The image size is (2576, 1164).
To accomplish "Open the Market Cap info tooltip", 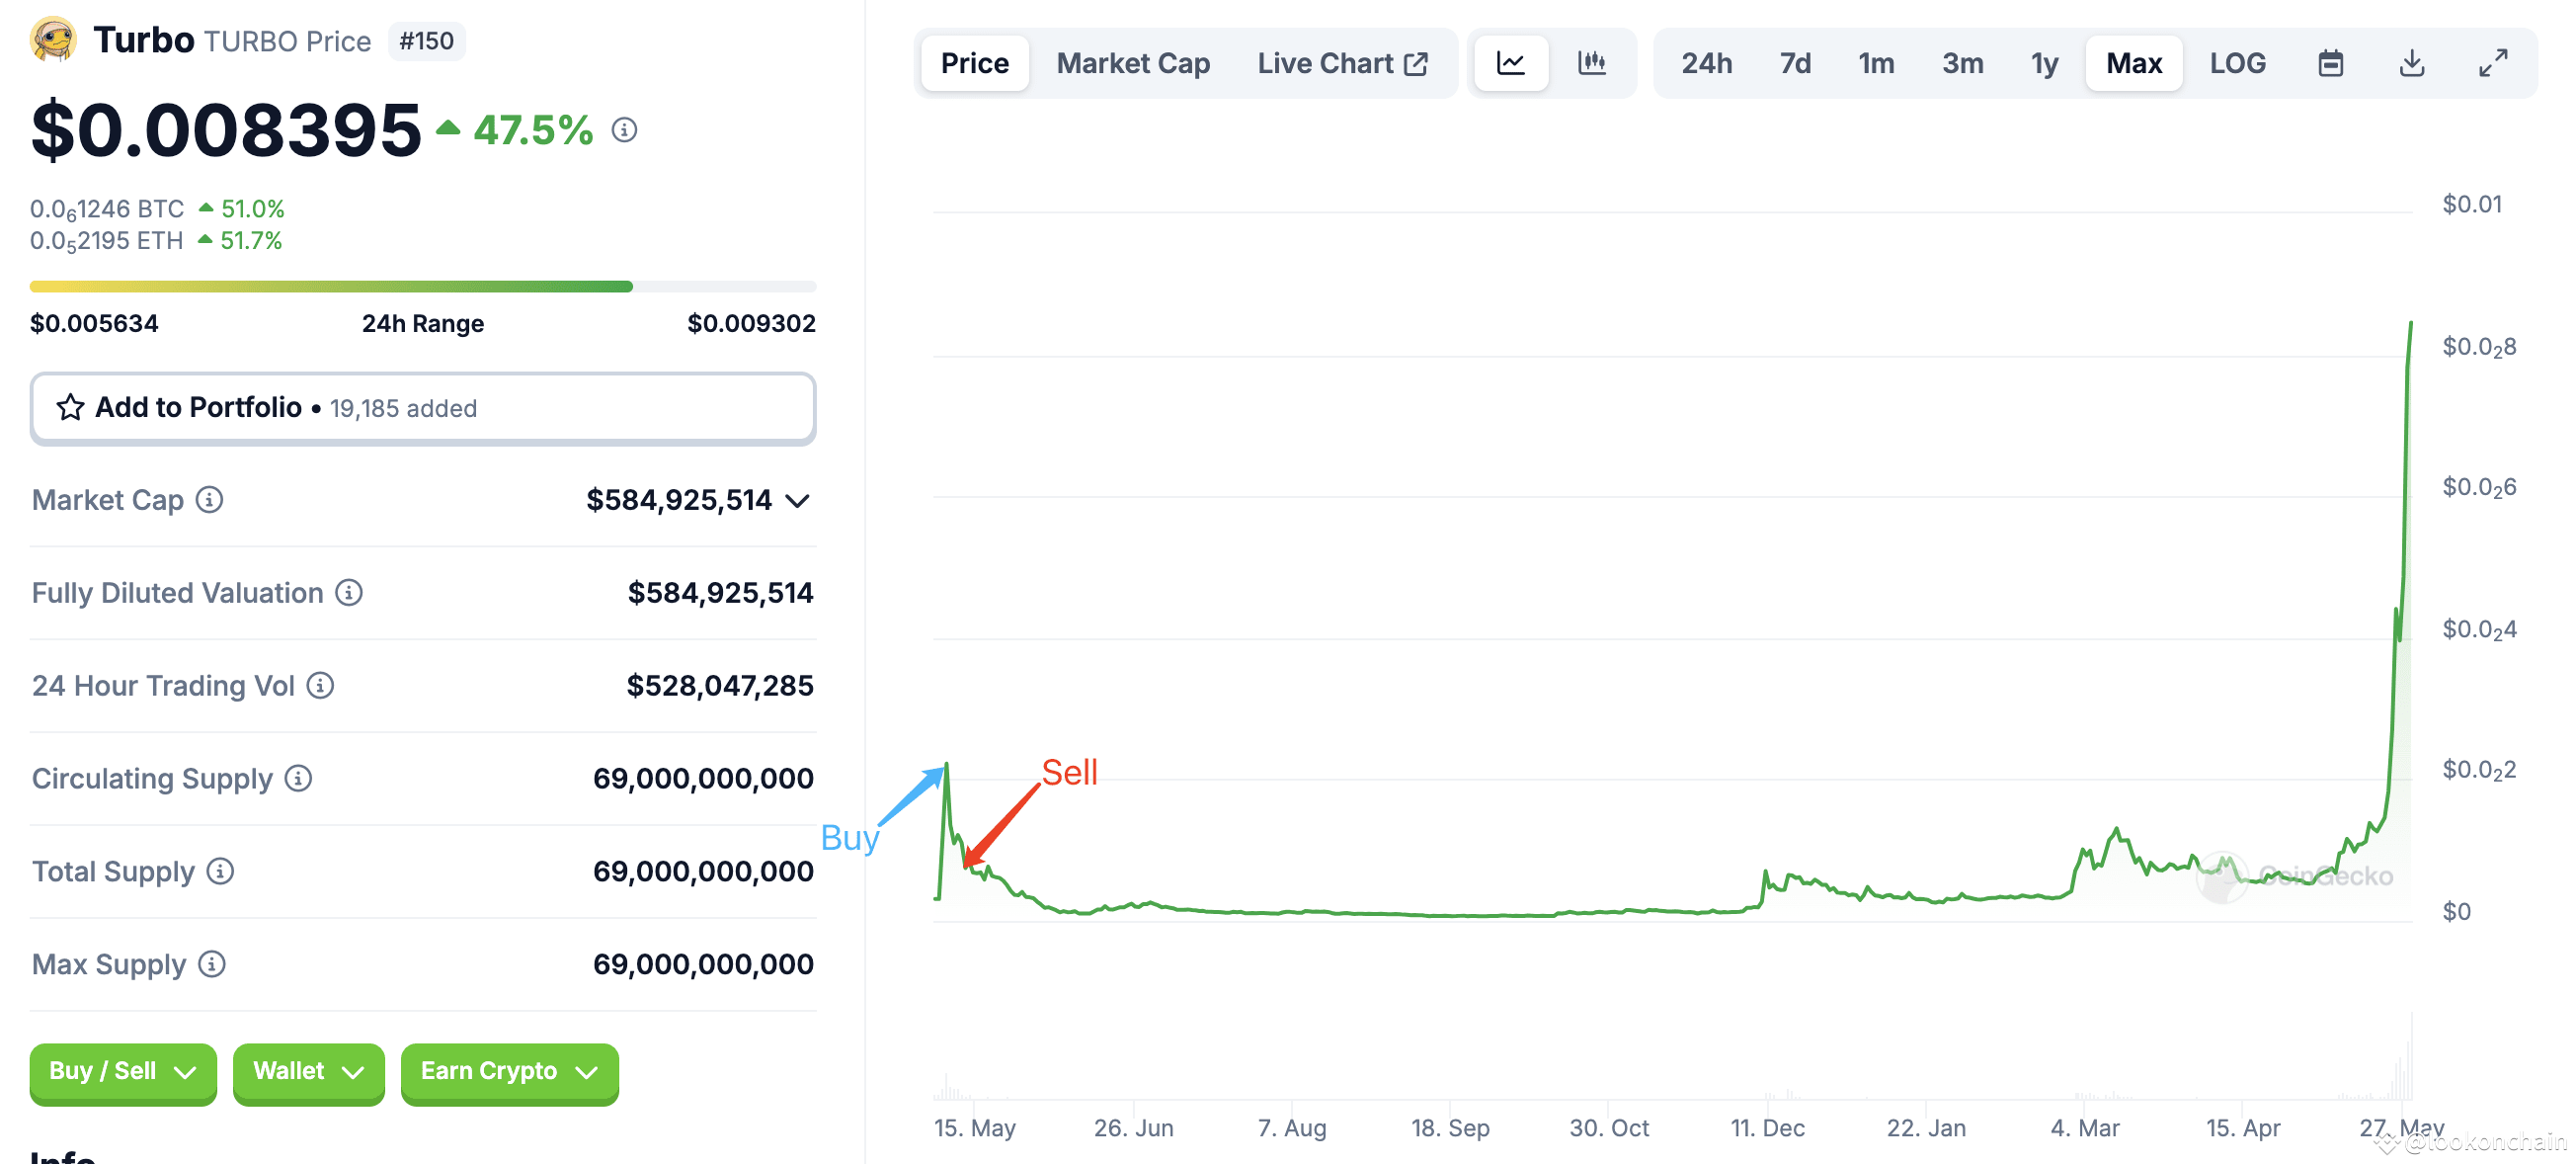I will click(x=208, y=500).
